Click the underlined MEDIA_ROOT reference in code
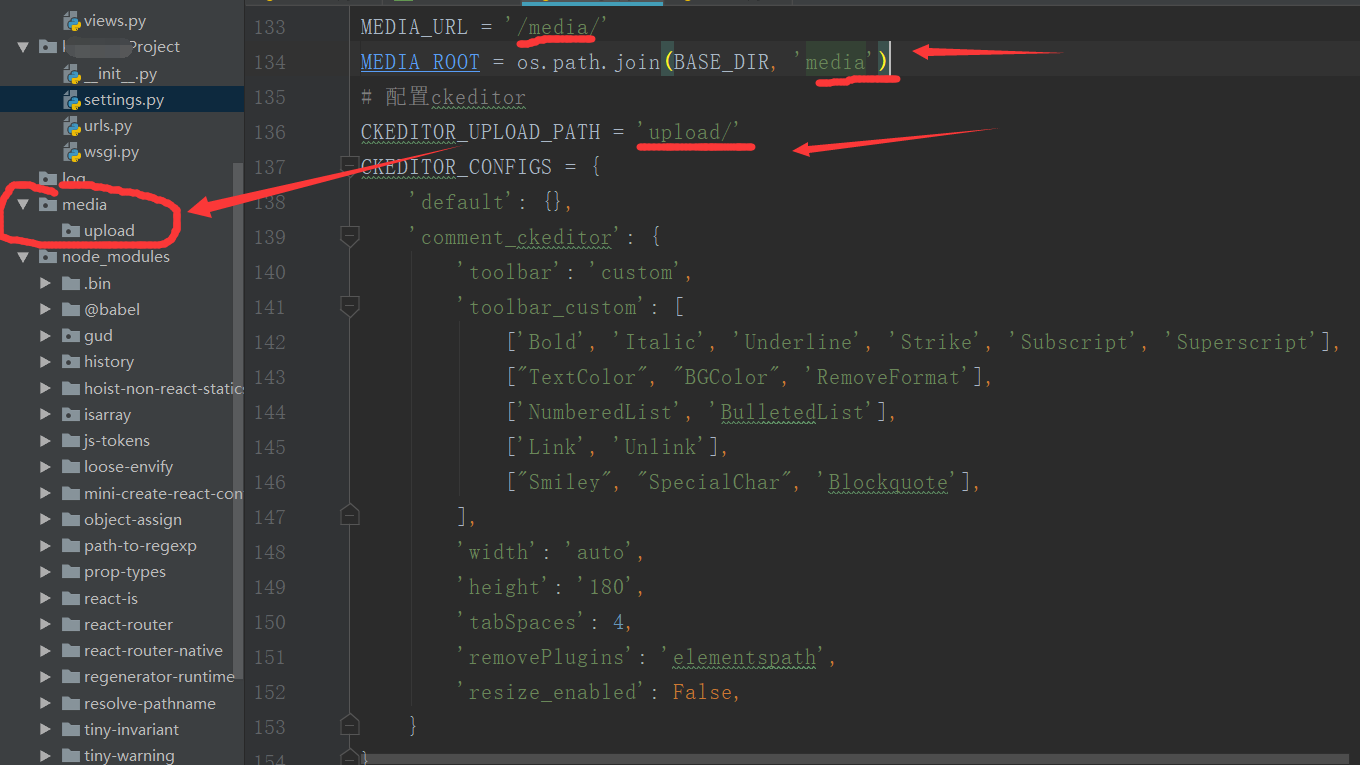Screen dimensions: 1360x765 [420, 61]
